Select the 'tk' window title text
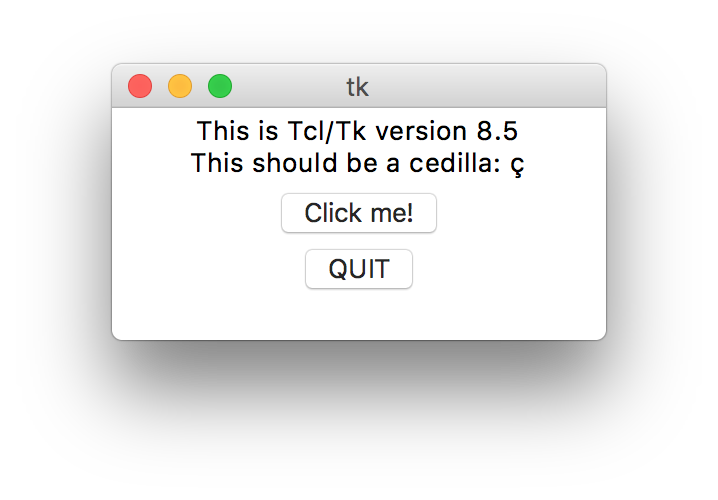This screenshot has height=500, width=718. tap(357, 87)
